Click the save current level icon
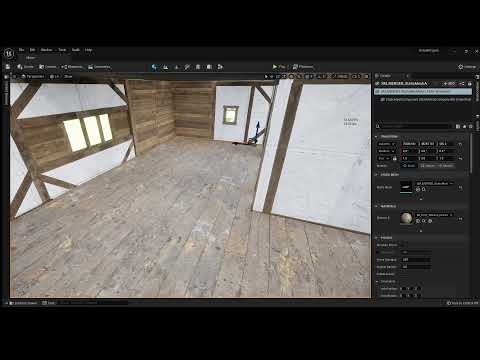The image size is (480, 360). coord(8,67)
